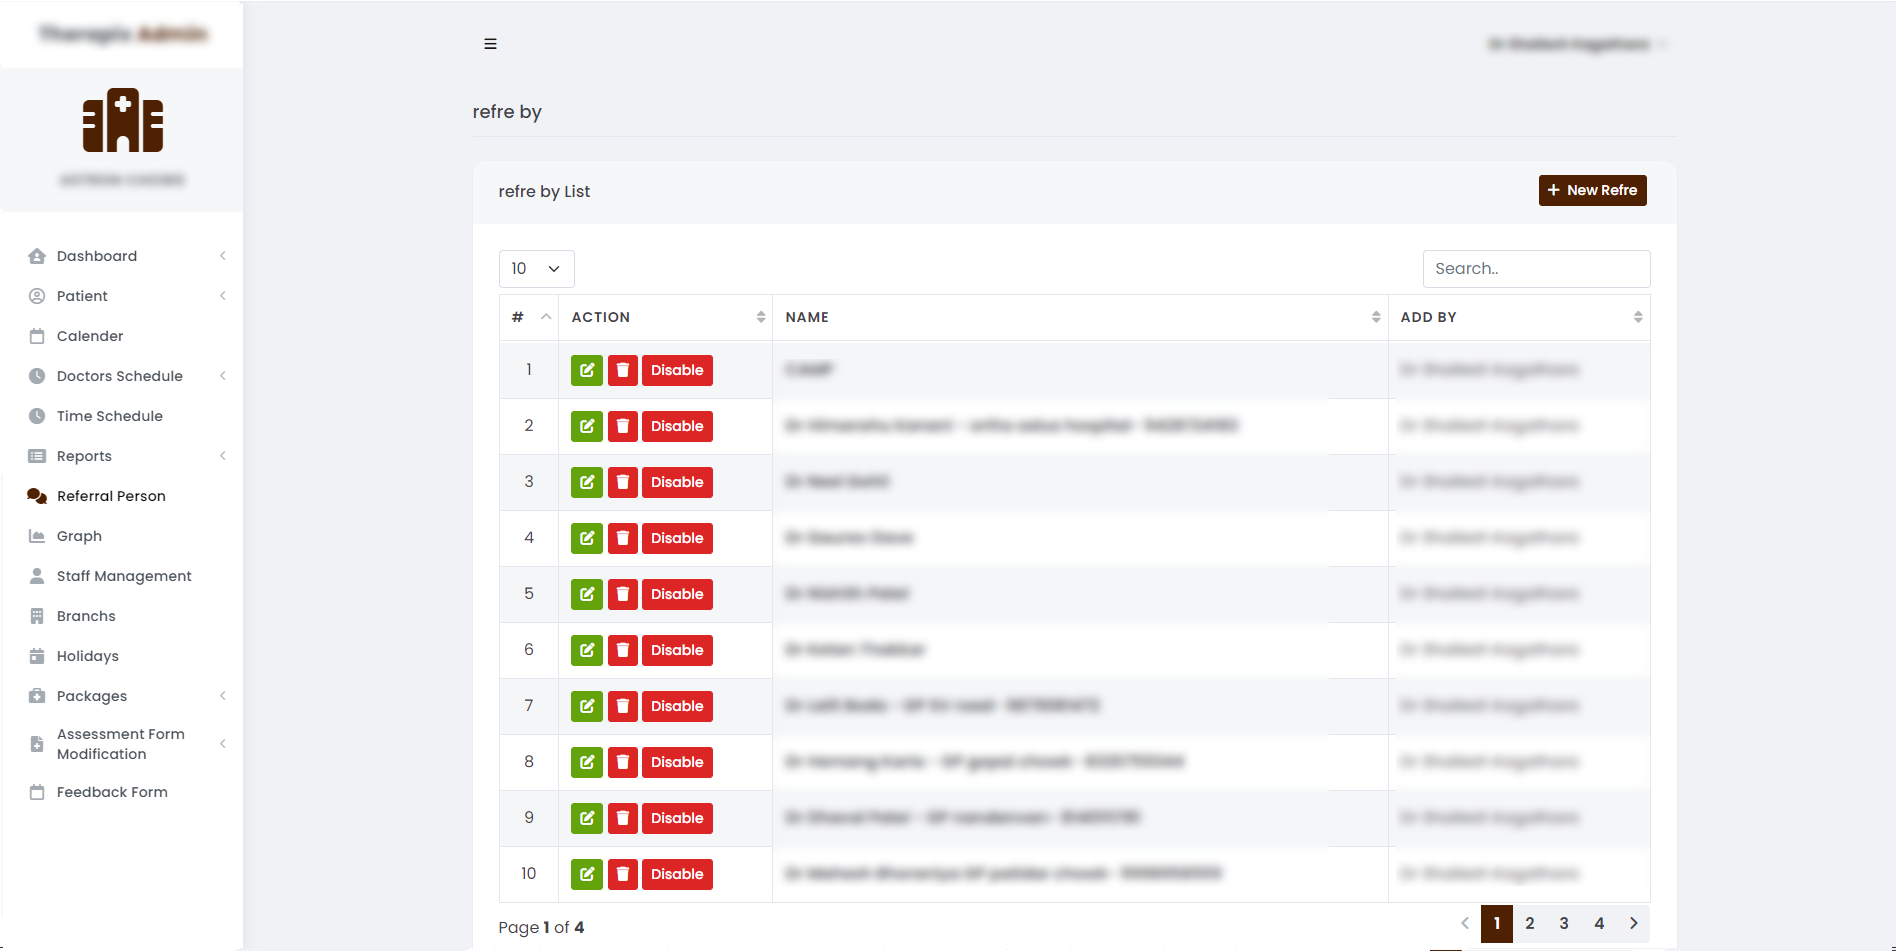This screenshot has width=1896, height=951.
Task: Click the Search input field
Action: click(1536, 269)
